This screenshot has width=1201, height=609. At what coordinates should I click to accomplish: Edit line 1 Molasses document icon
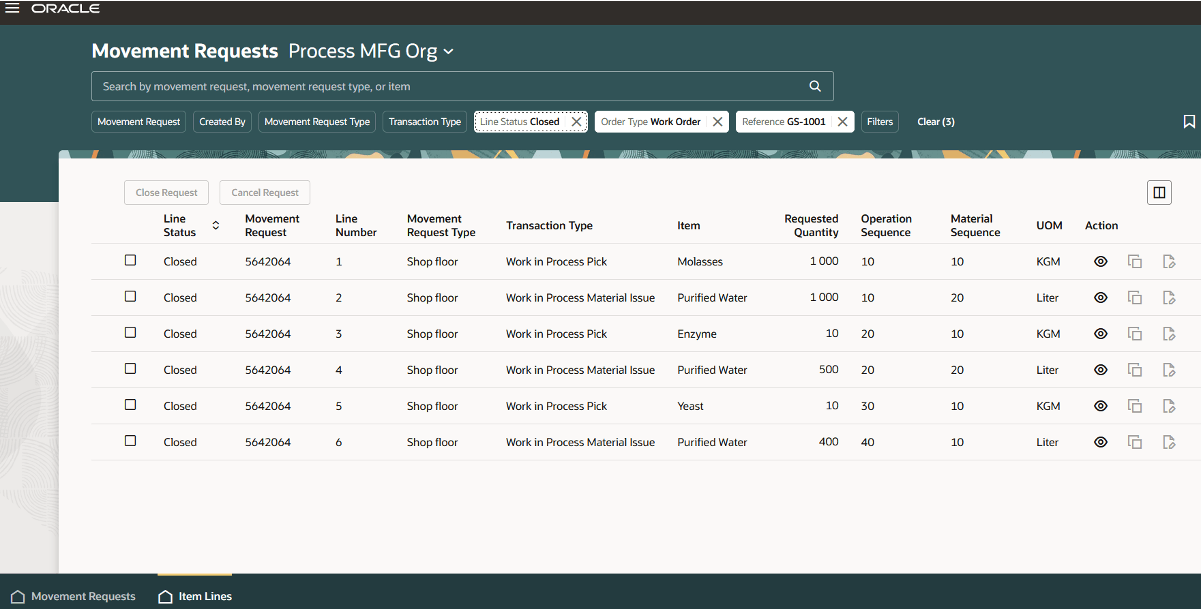point(1169,262)
